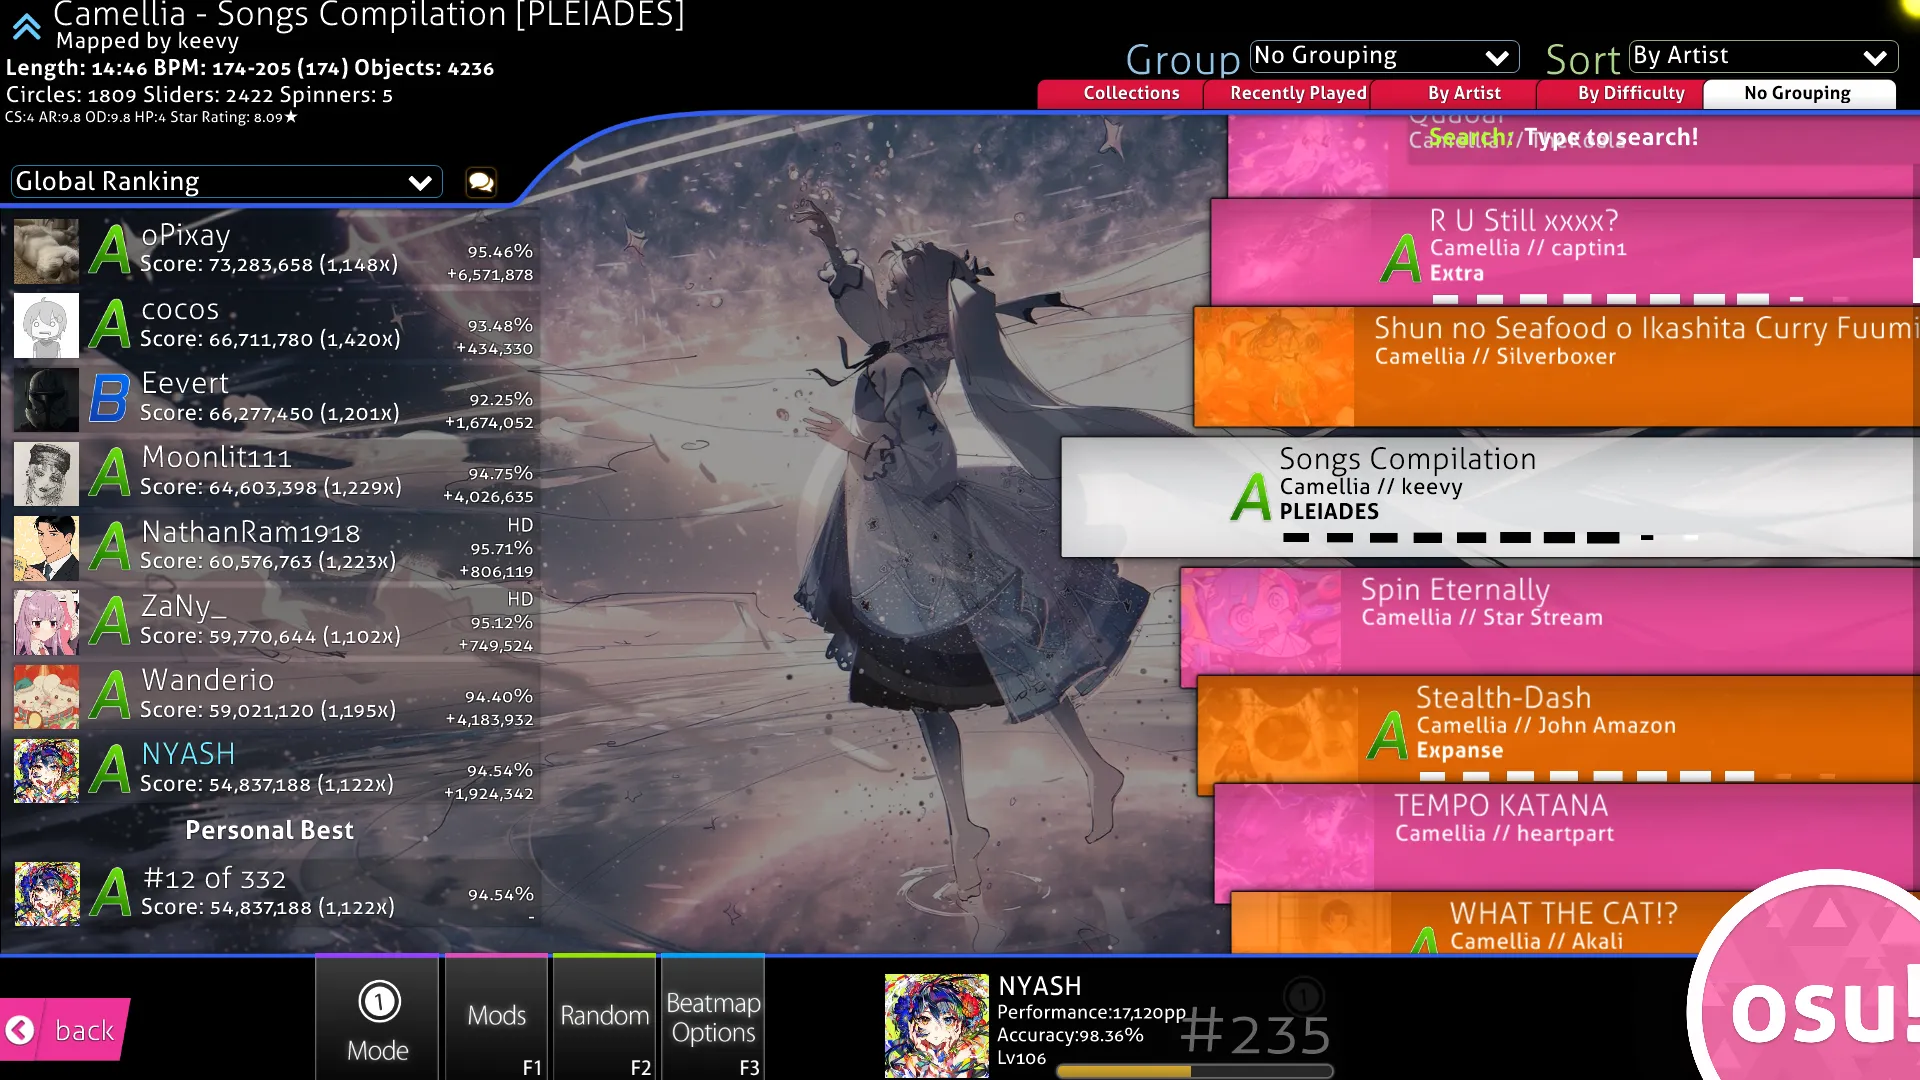This screenshot has width=1920, height=1080.
Task: Click Wanderio's avatar in the leaderboard
Action: (46, 697)
